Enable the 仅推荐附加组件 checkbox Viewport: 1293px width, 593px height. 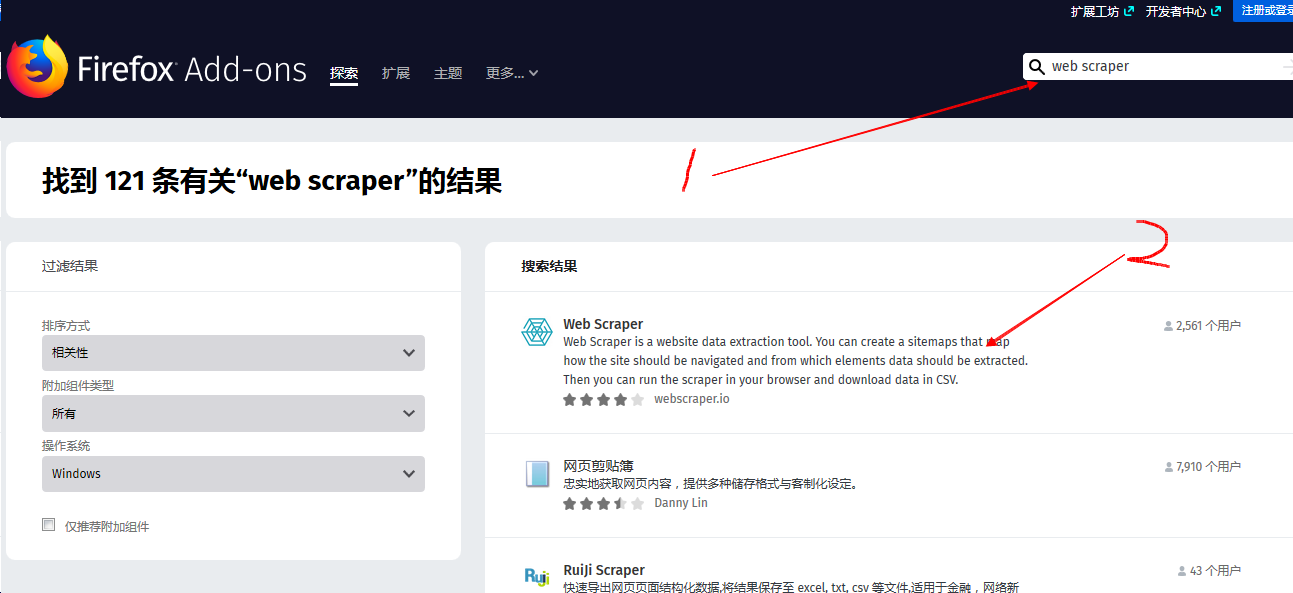[x=48, y=524]
